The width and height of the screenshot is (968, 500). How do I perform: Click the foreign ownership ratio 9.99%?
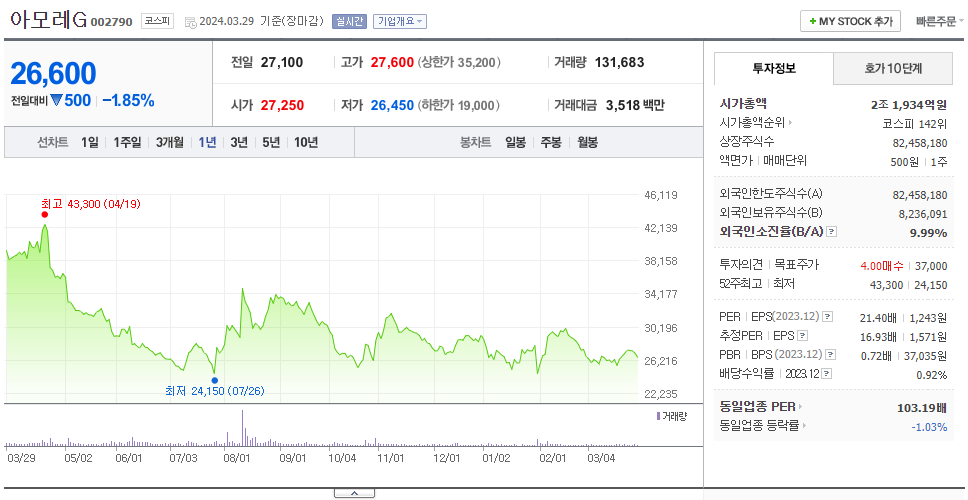pyautogui.click(x=928, y=233)
